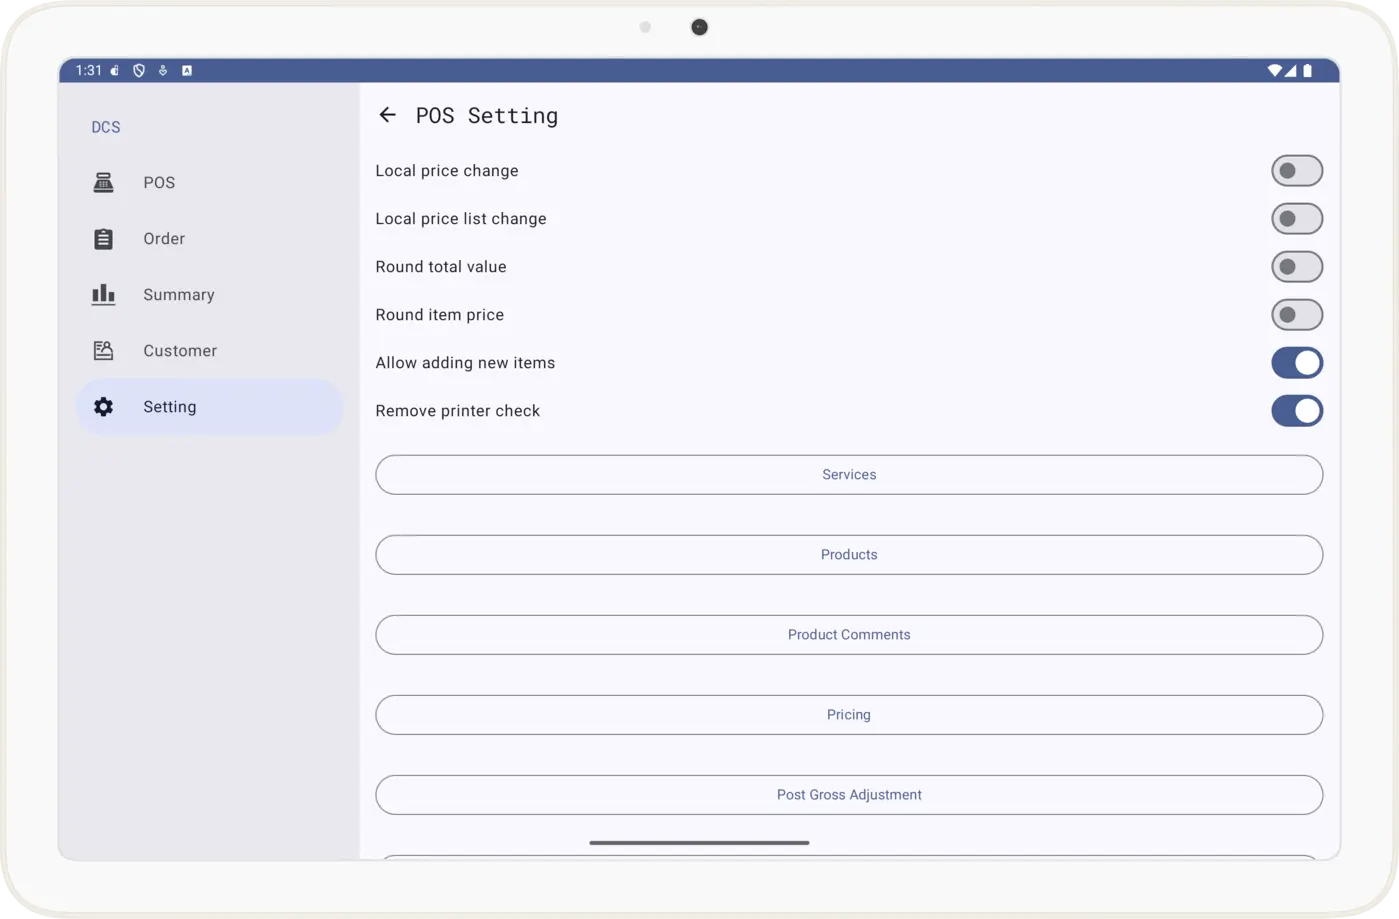This screenshot has height=919, width=1399.
Task: Open the Products settings button
Action: pyautogui.click(x=848, y=555)
